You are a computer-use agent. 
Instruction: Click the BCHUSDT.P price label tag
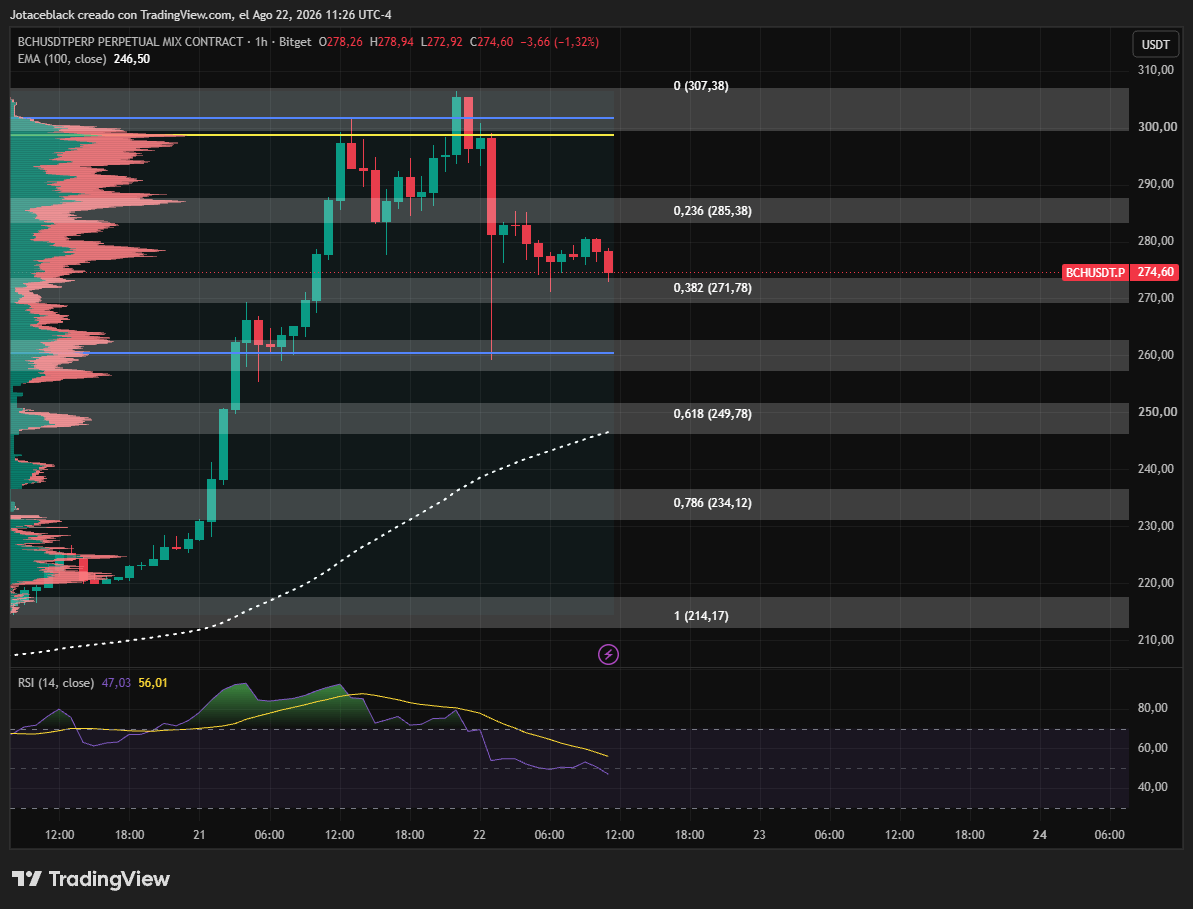coord(1095,272)
